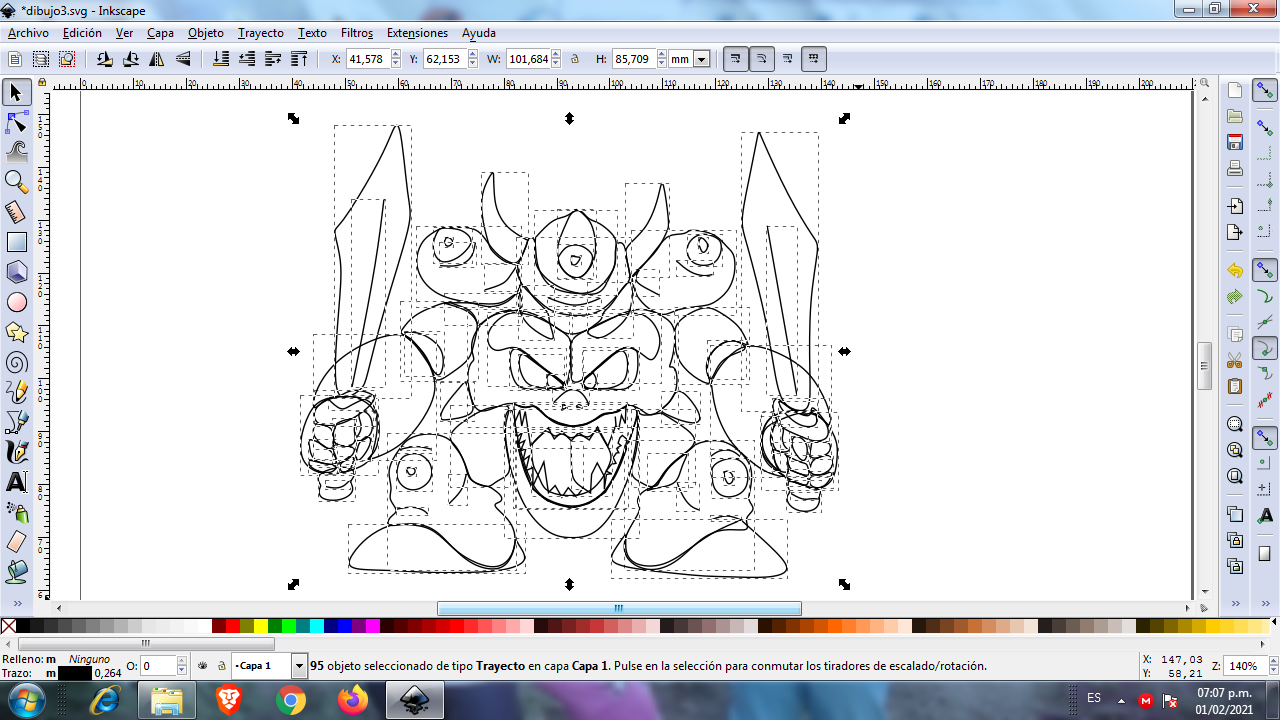Select the Zoom magnifier tool
This screenshot has height=720, width=1280.
16,182
